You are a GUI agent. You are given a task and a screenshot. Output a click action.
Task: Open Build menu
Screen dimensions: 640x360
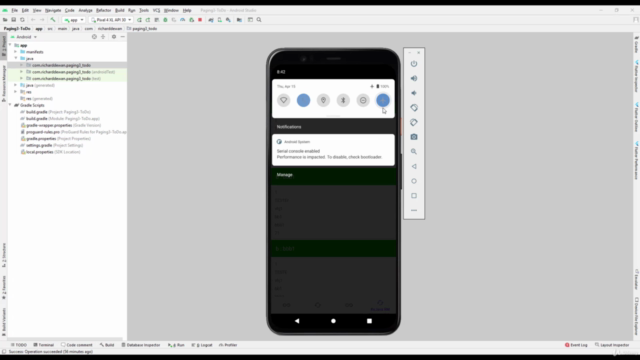point(120,10)
